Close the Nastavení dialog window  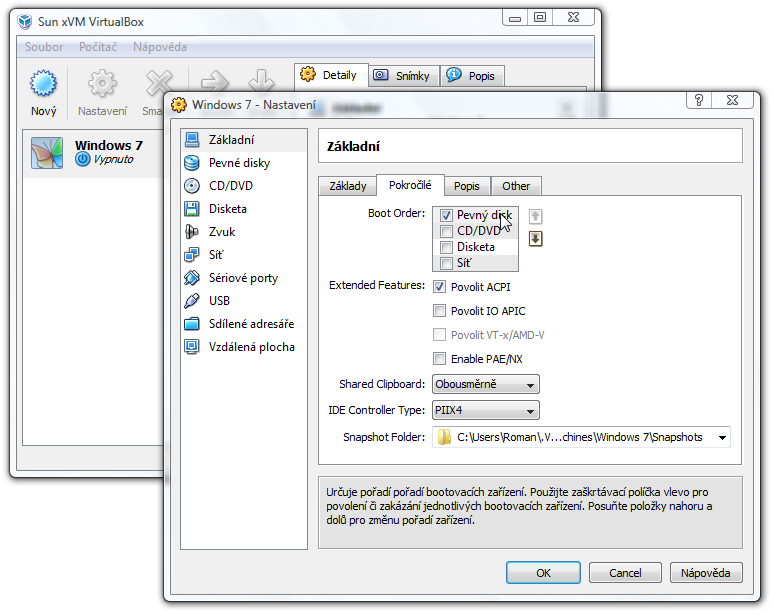coord(732,100)
